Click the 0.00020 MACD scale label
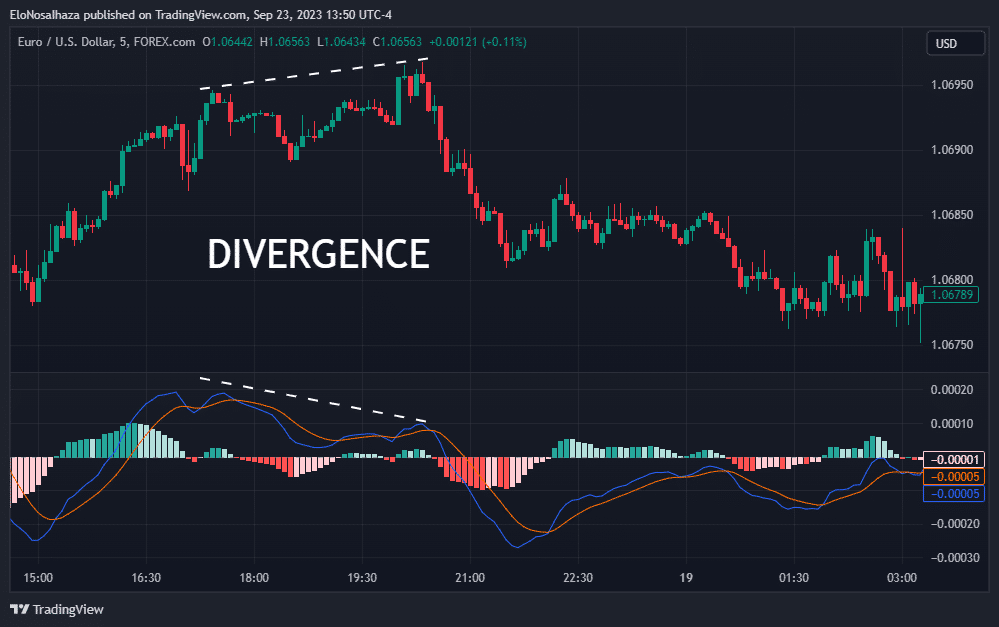 click(x=952, y=390)
